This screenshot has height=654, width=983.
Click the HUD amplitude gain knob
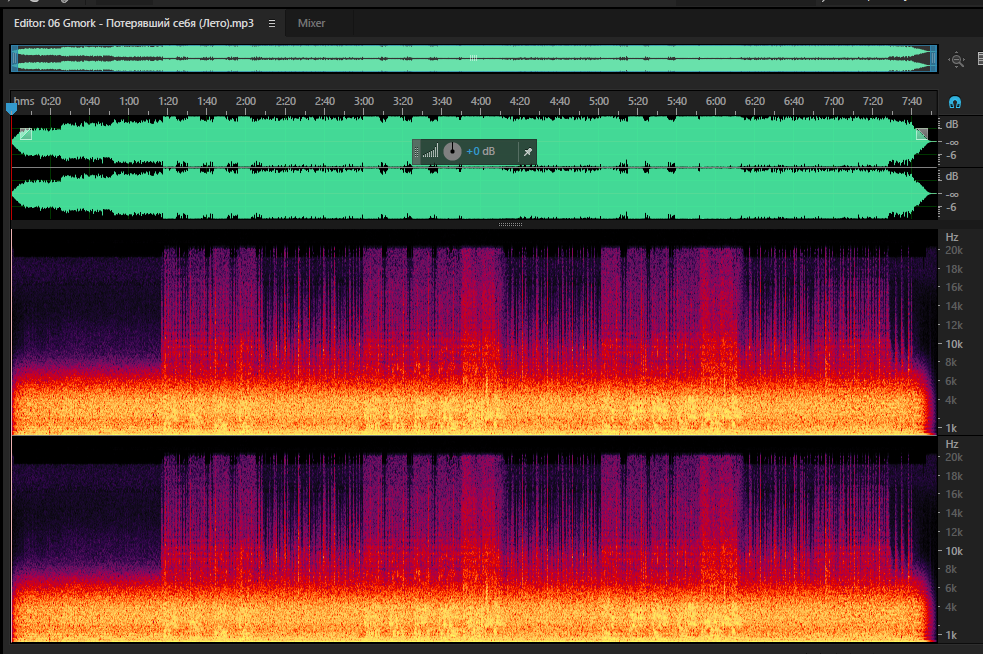tap(452, 151)
